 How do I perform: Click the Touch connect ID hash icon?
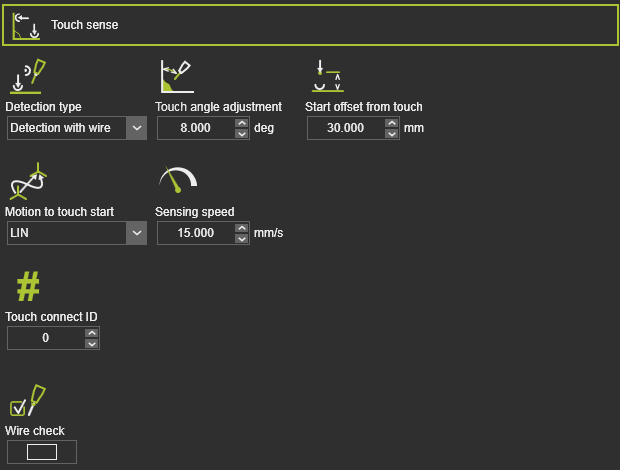point(27,287)
